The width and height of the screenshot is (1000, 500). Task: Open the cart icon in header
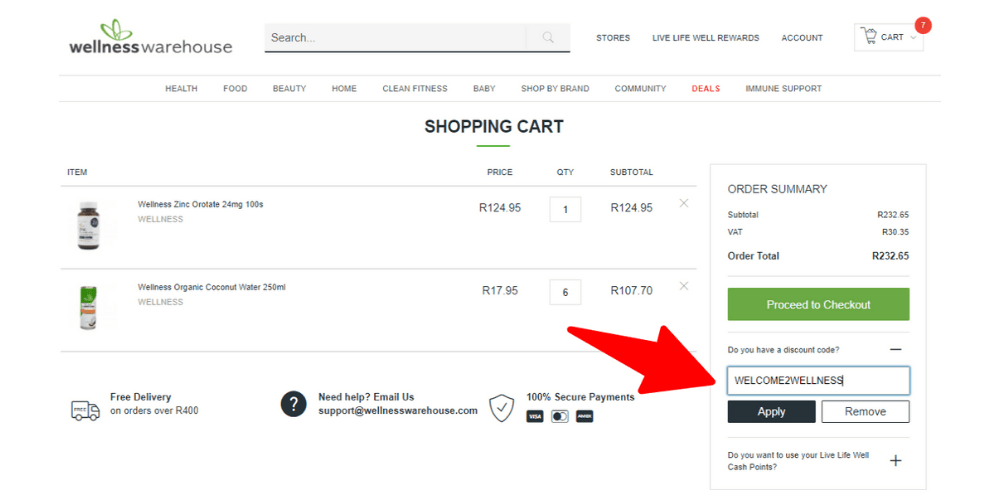pos(869,36)
